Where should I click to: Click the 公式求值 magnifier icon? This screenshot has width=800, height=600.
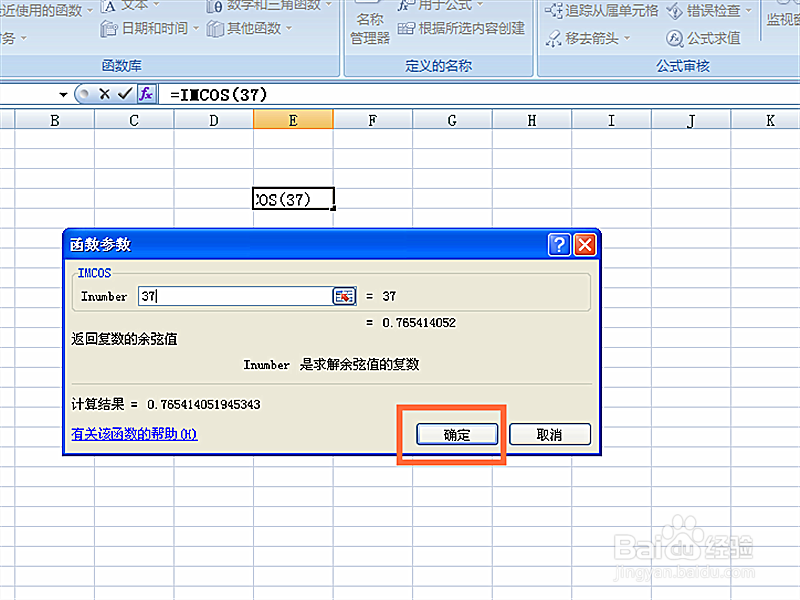pos(674,38)
